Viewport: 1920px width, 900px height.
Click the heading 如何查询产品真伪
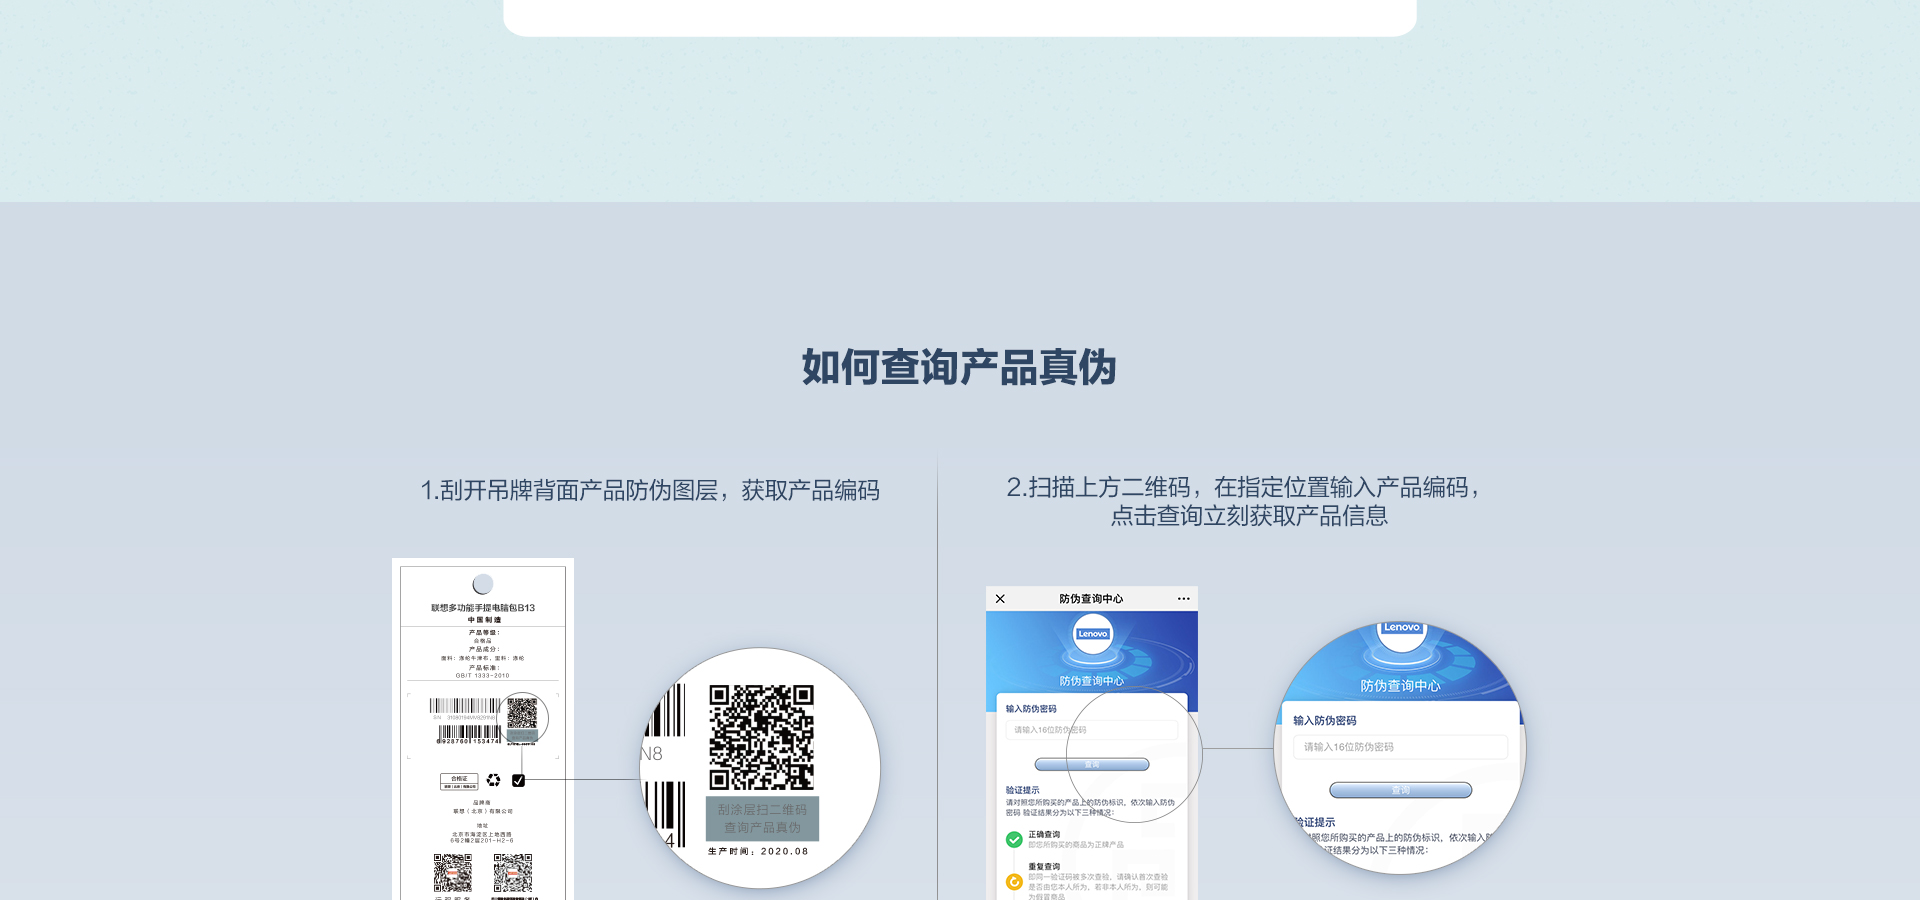tap(959, 367)
